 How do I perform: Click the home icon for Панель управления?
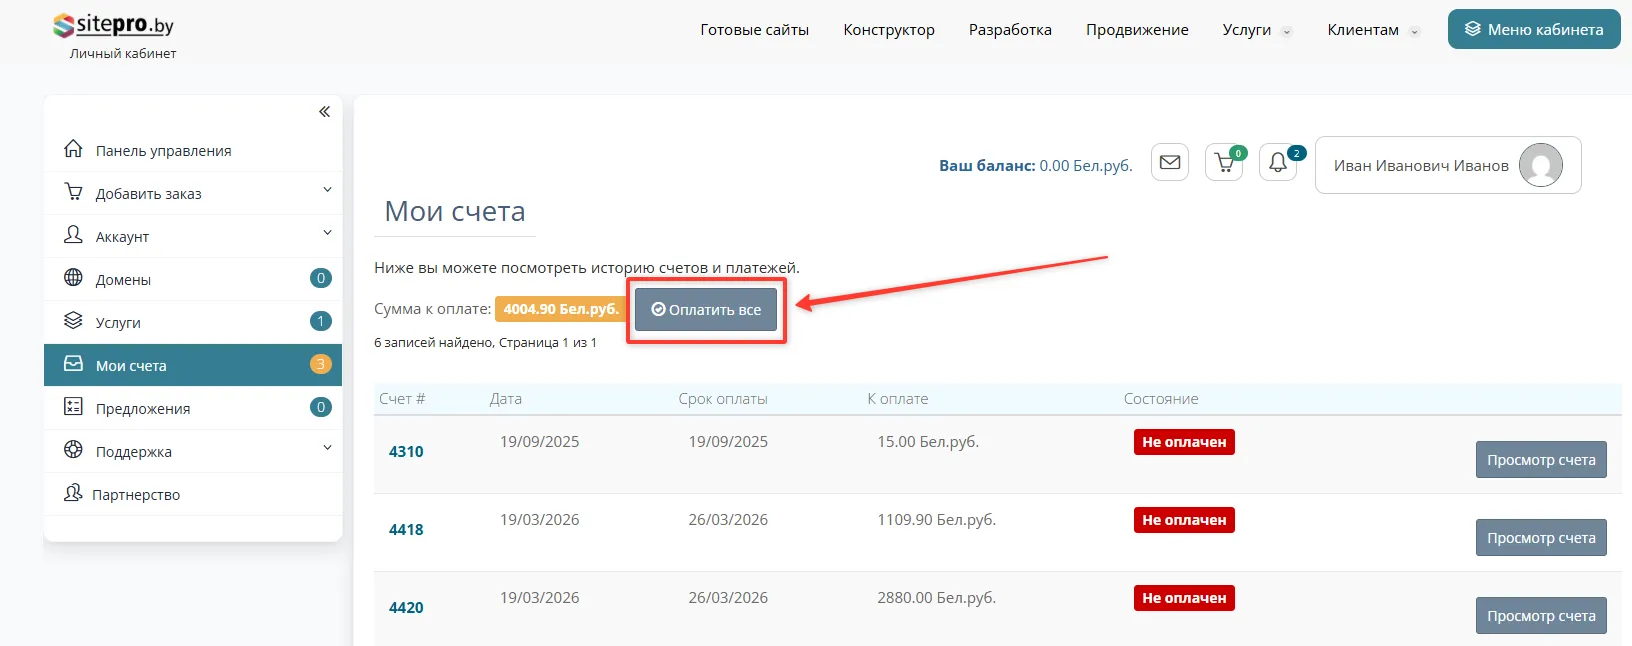(73, 149)
